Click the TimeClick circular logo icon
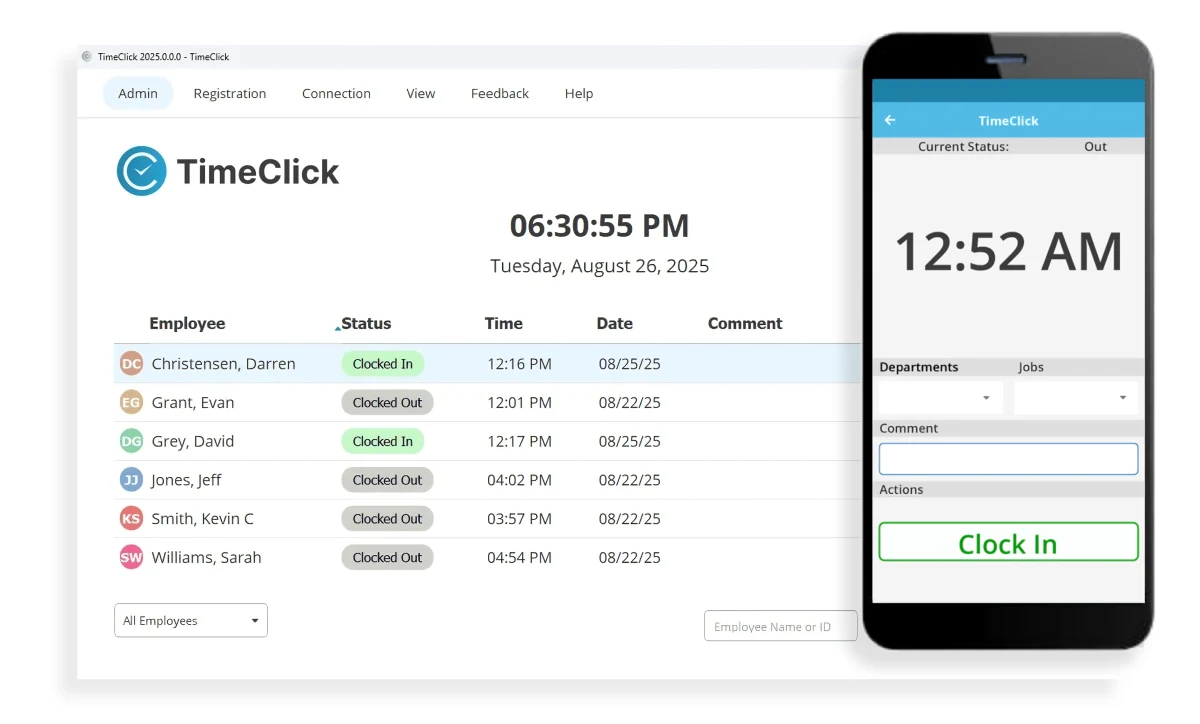Screen dimensions: 1200x724 click(x=140, y=170)
